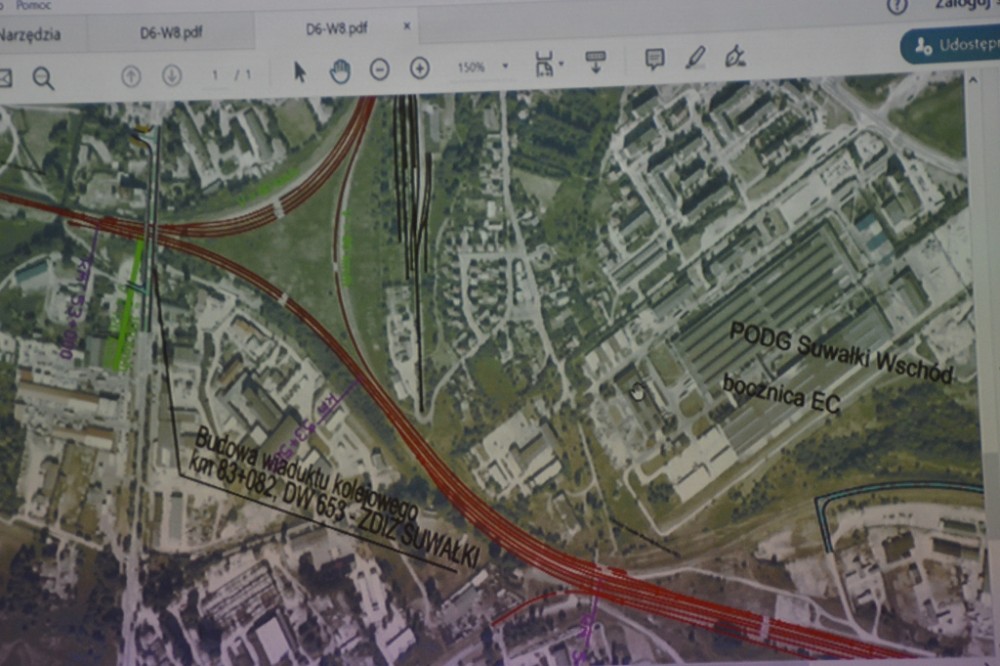Zoom in with the plus button

420,68
